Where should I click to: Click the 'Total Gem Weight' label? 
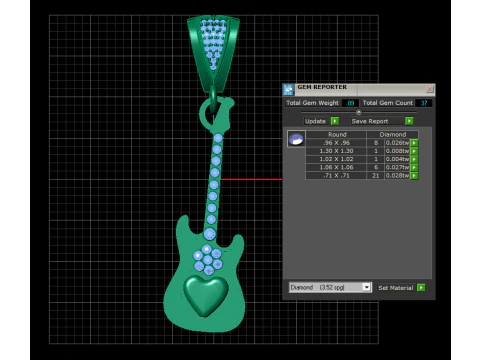coord(312,103)
